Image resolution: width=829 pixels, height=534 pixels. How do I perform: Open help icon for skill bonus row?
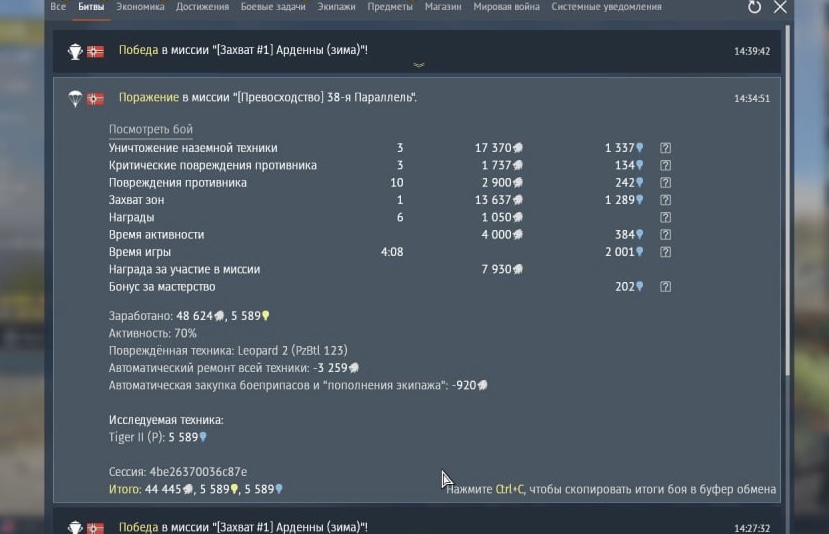(666, 287)
